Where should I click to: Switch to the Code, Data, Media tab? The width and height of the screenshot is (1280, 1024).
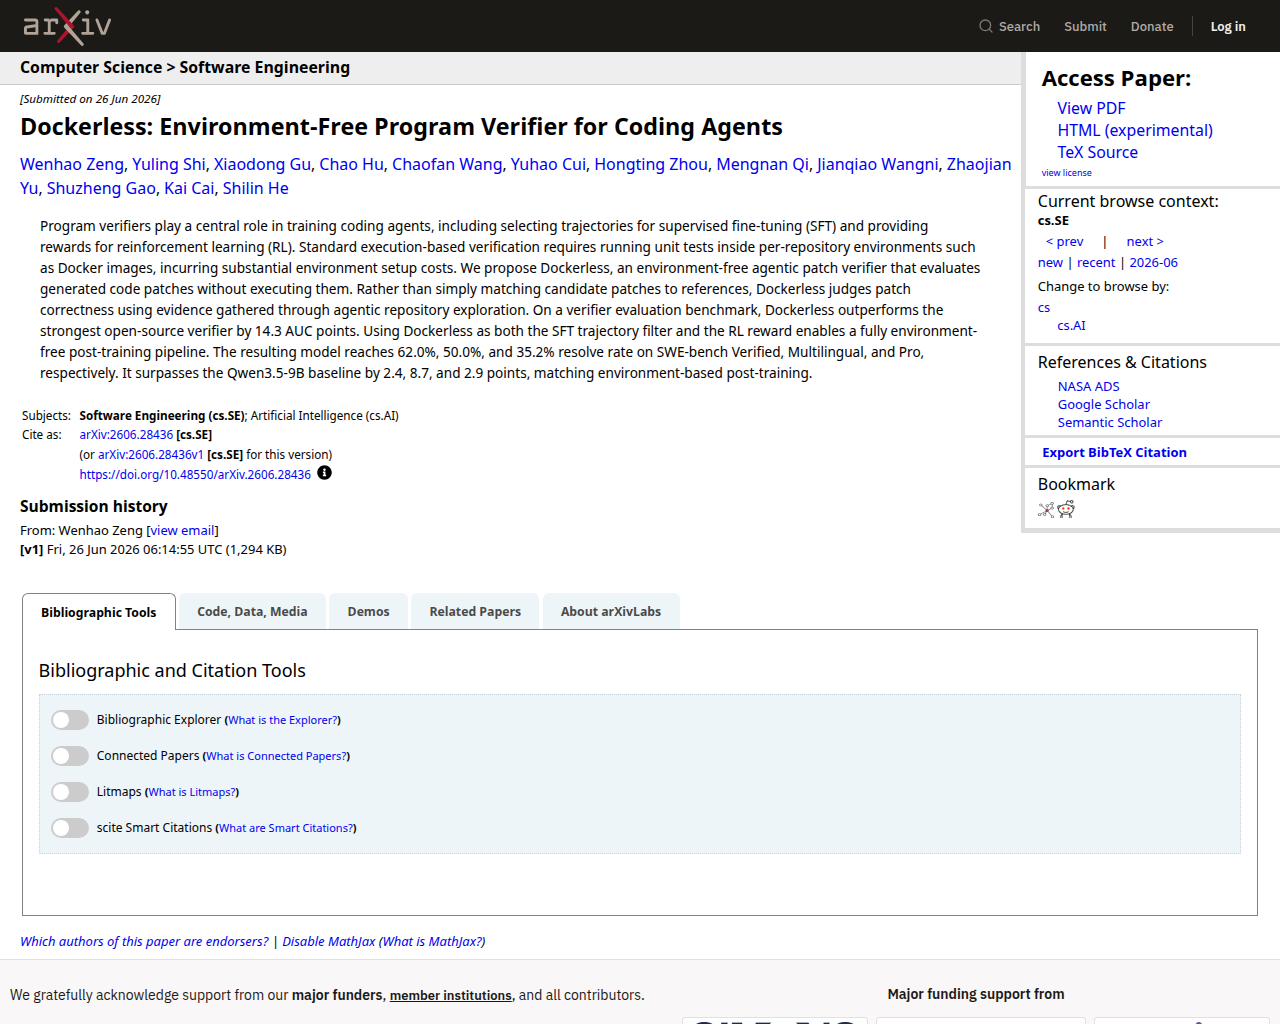(x=252, y=611)
